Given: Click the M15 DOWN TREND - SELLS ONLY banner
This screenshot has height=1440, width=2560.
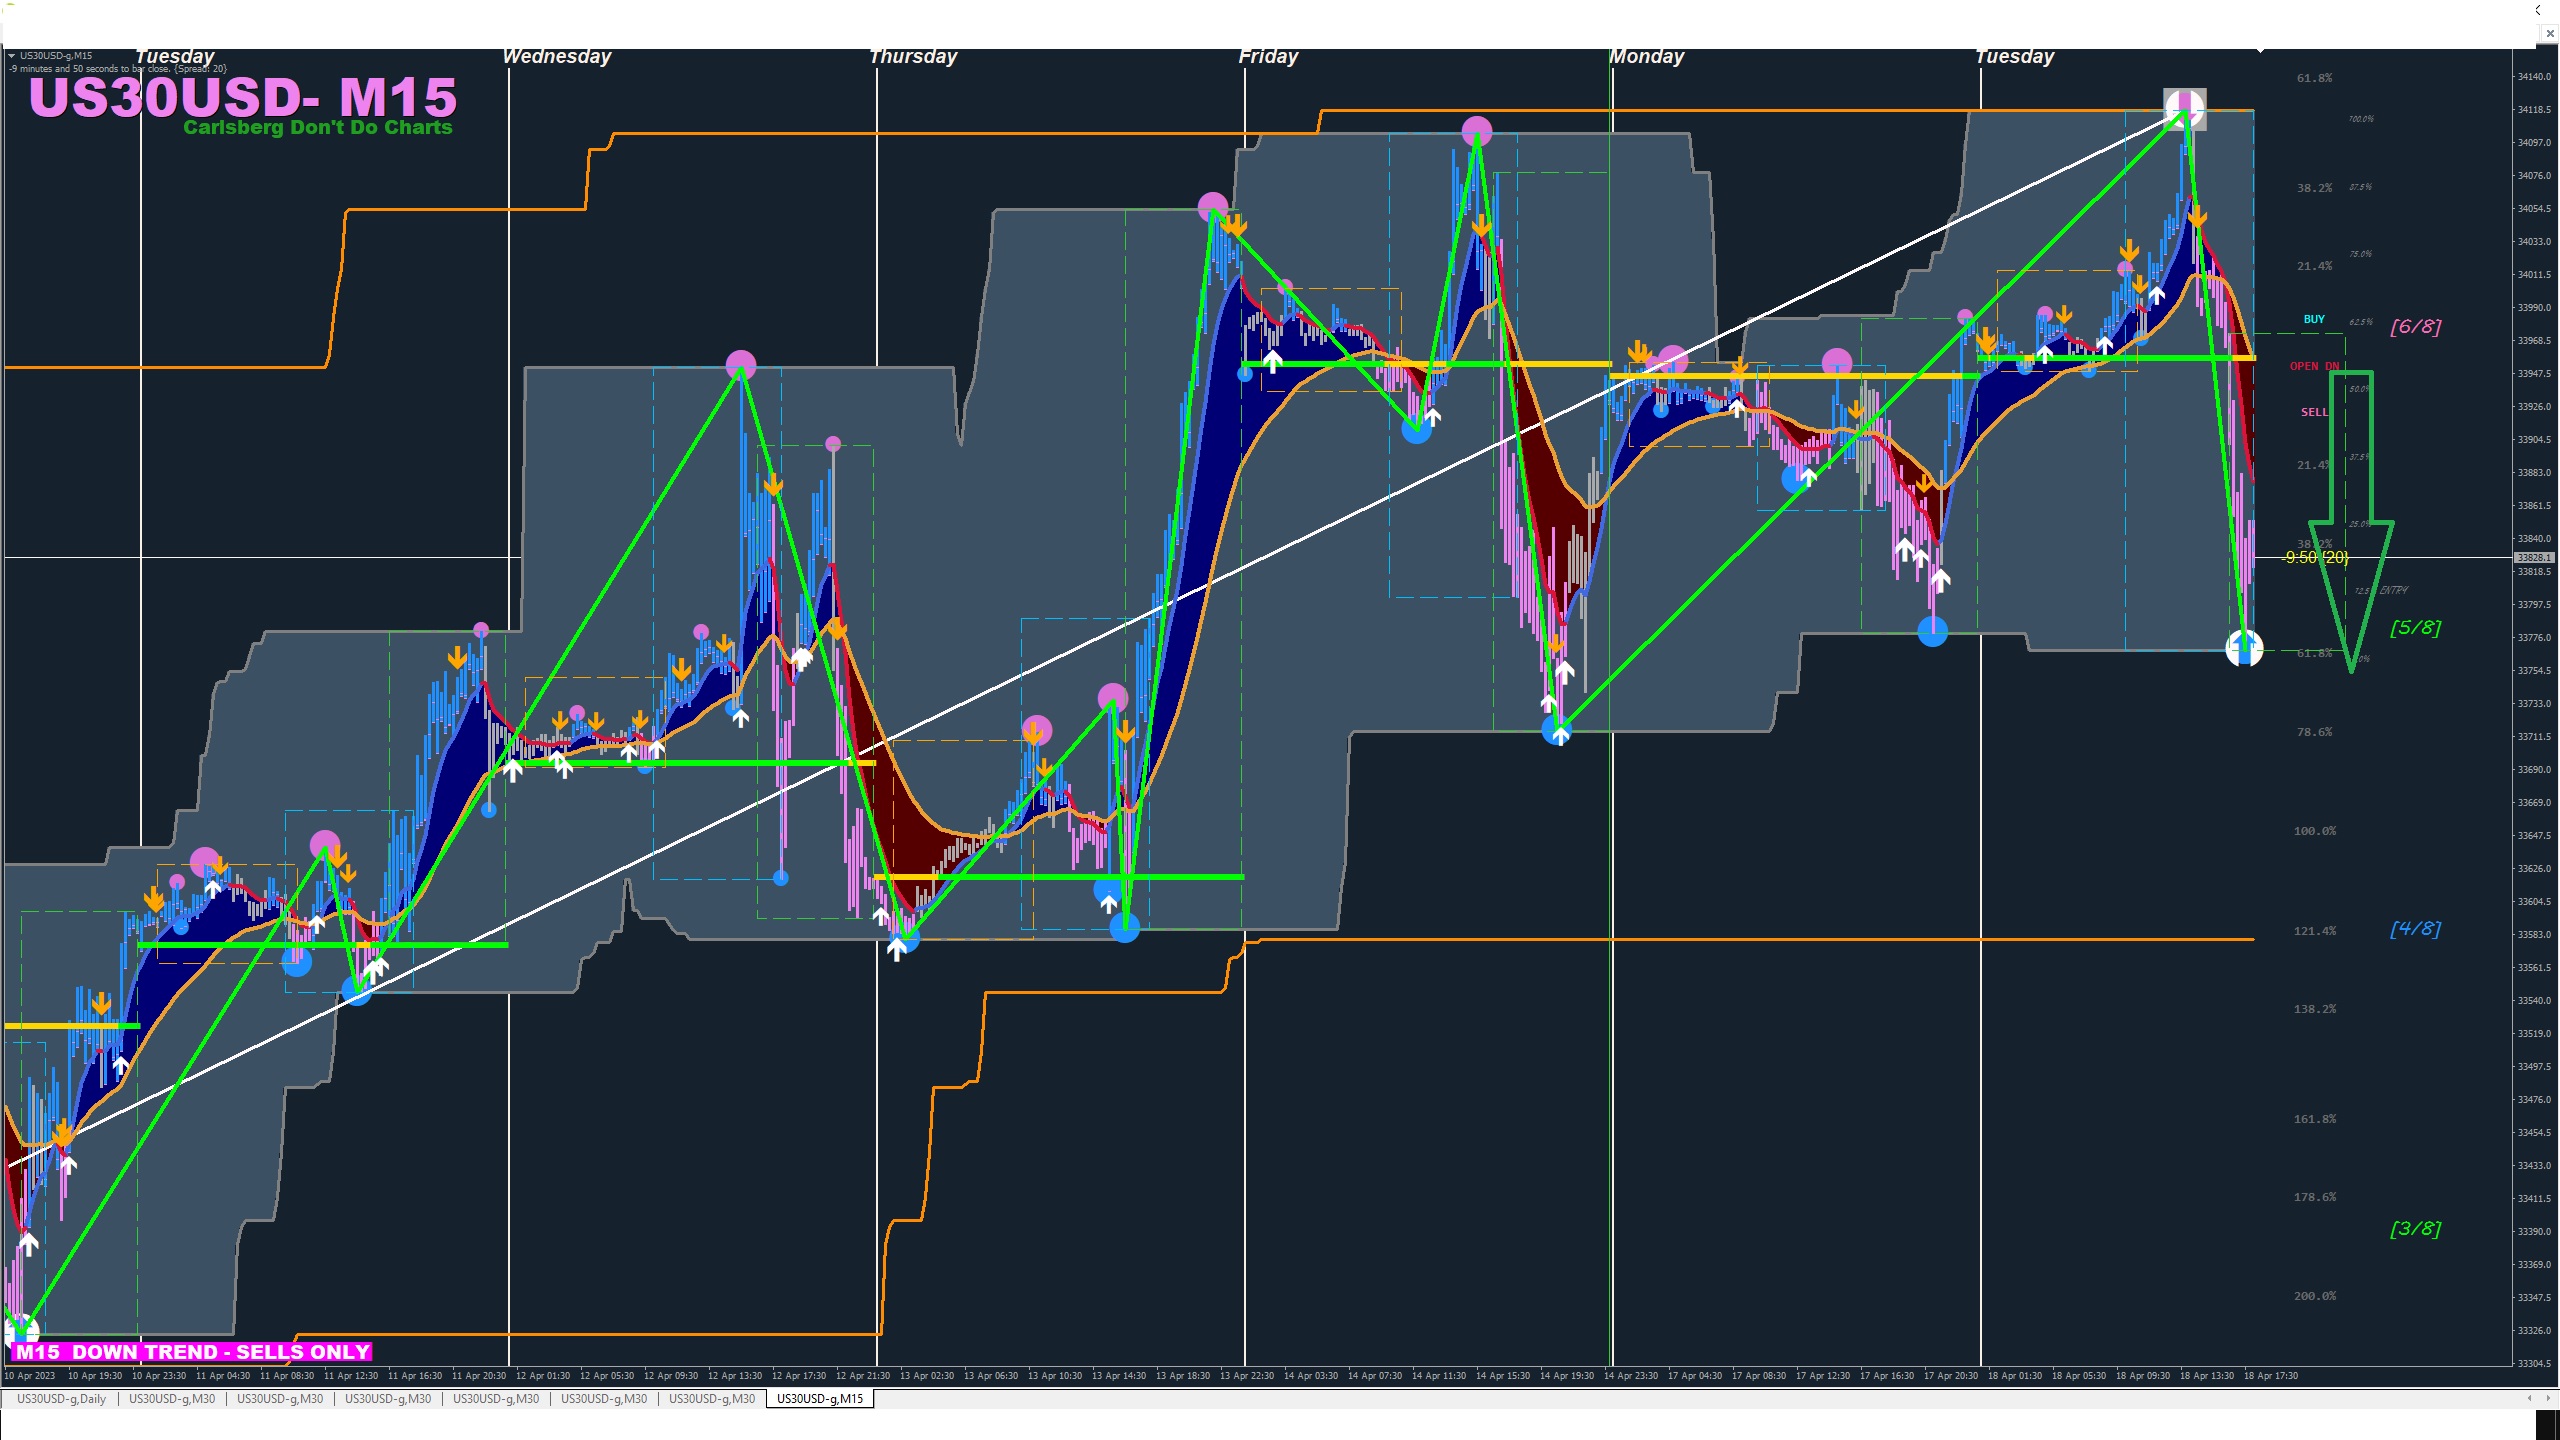Looking at the screenshot, I should 193,1352.
